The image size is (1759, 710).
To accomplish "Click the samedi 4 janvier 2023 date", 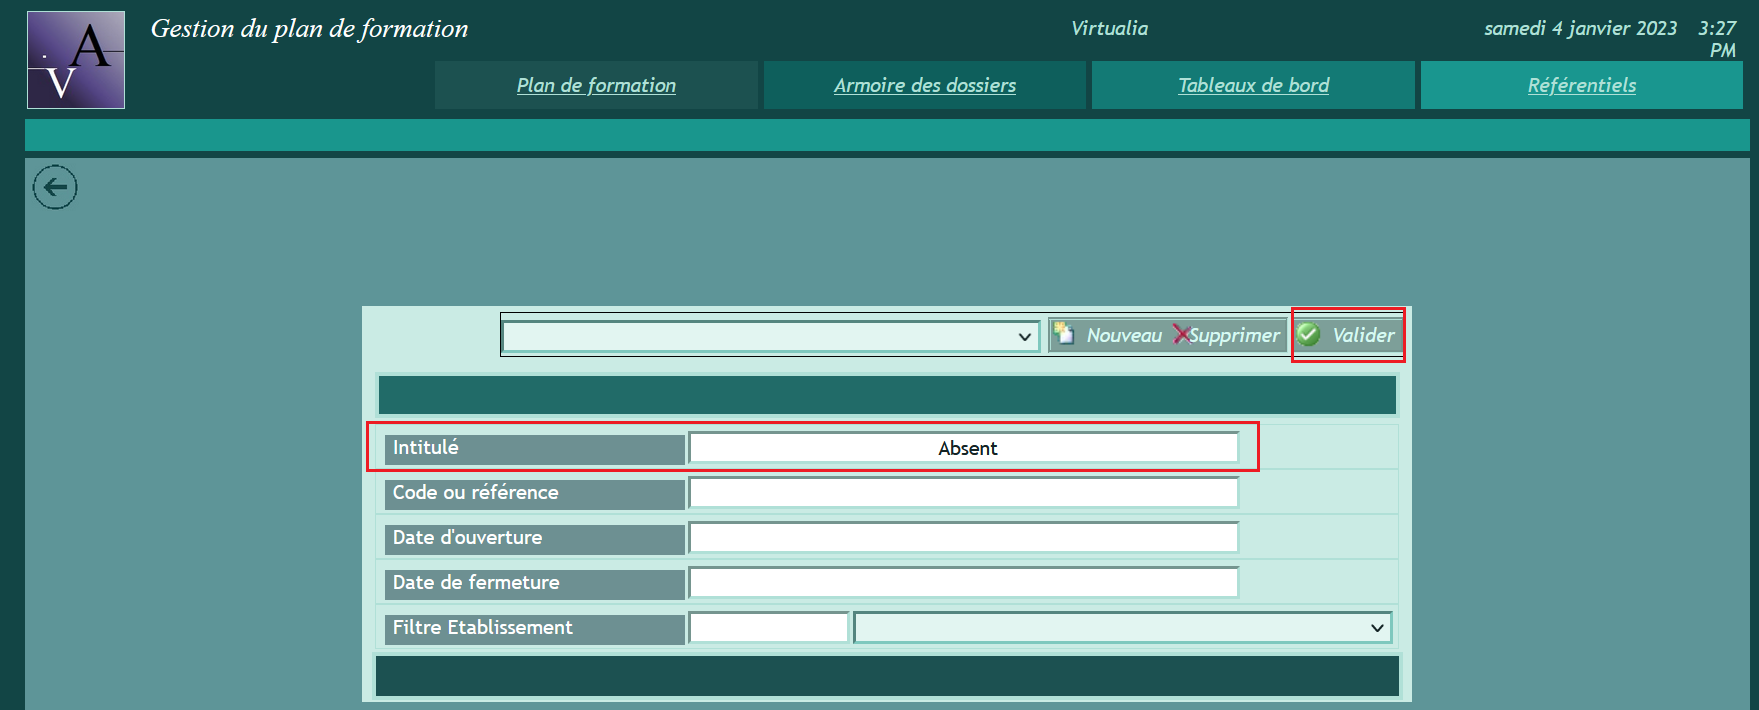I will coord(1580,29).
